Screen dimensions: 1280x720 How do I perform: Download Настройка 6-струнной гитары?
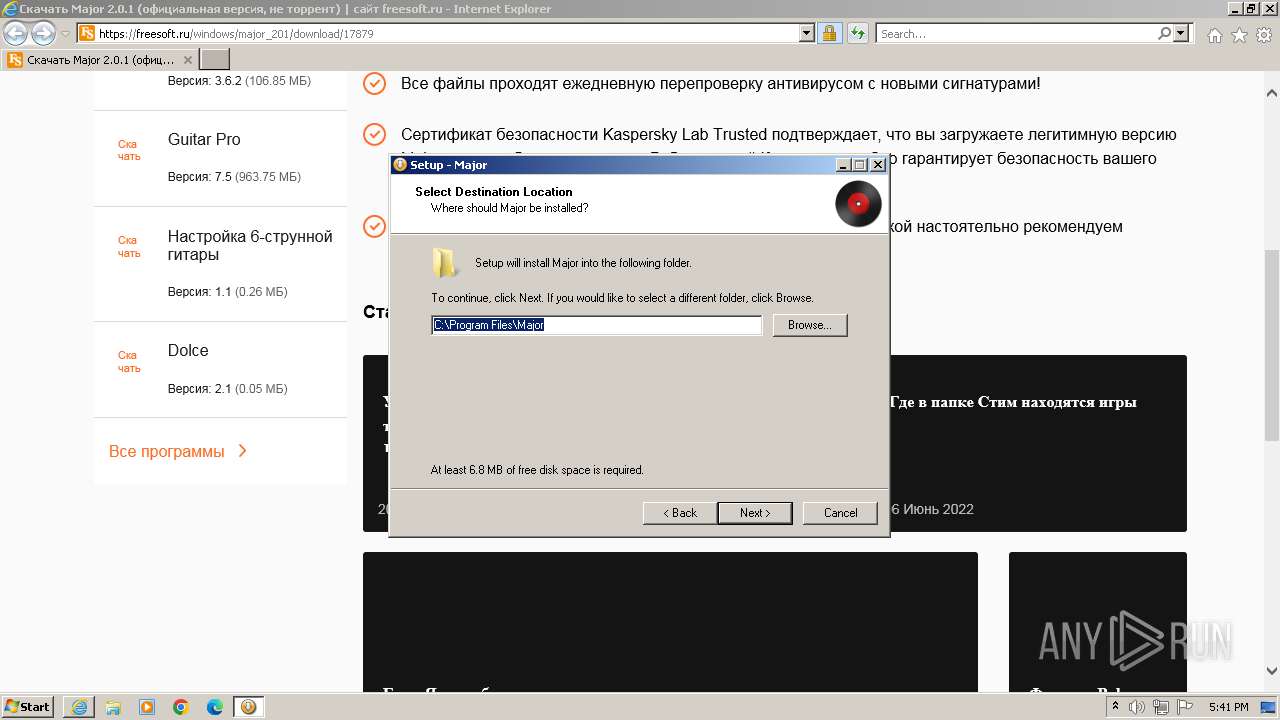tap(128, 246)
